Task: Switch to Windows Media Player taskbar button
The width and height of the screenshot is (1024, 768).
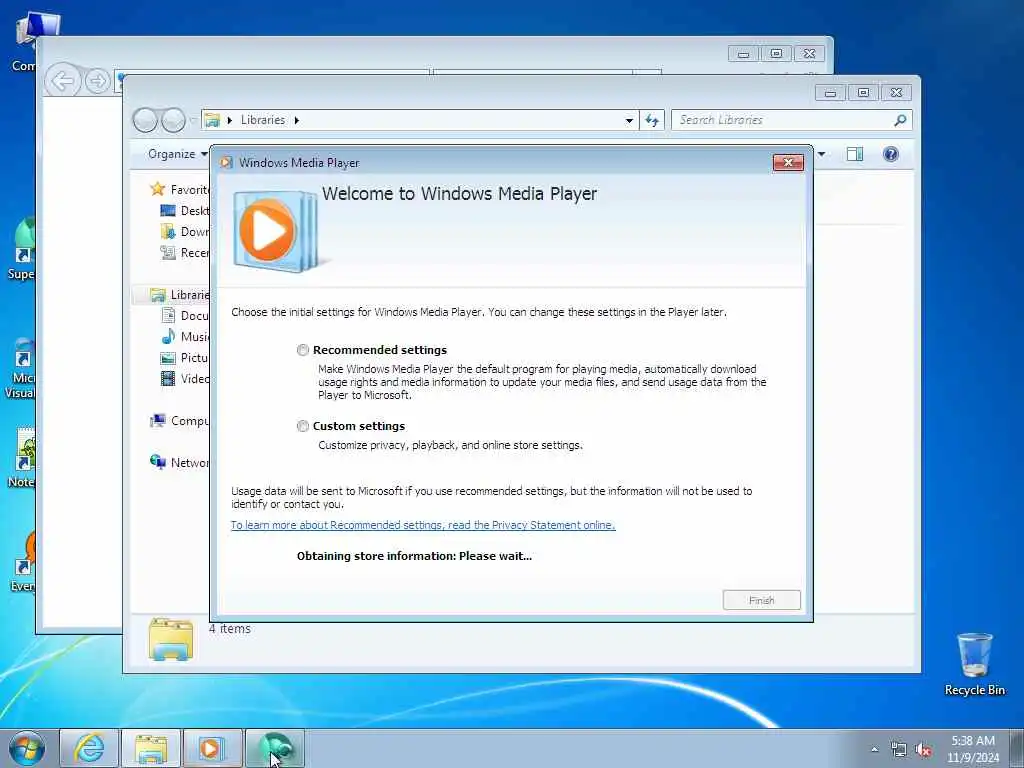Action: (x=212, y=748)
